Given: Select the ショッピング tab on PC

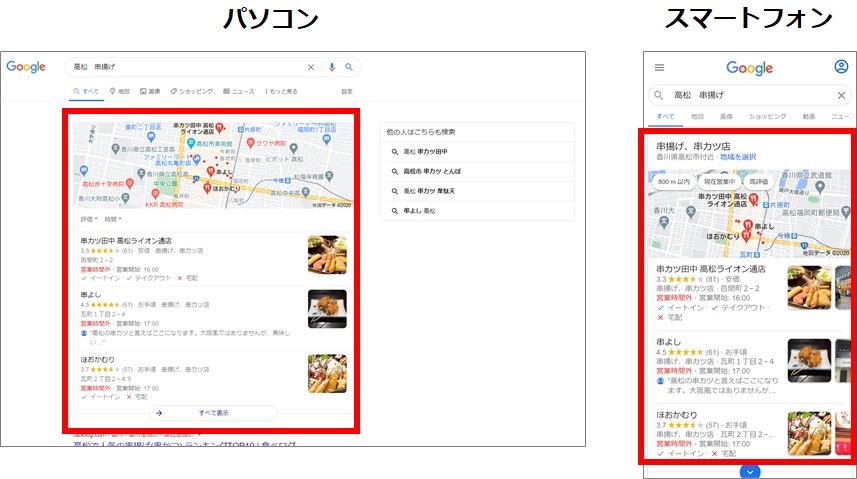Looking at the screenshot, I should pyautogui.click(x=192, y=91).
